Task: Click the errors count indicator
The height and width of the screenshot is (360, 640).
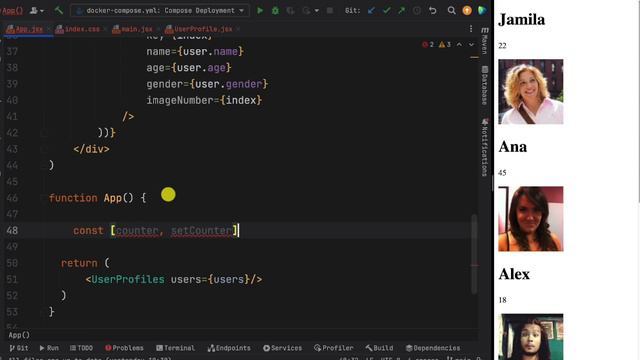Action: pyautogui.click(x=428, y=44)
